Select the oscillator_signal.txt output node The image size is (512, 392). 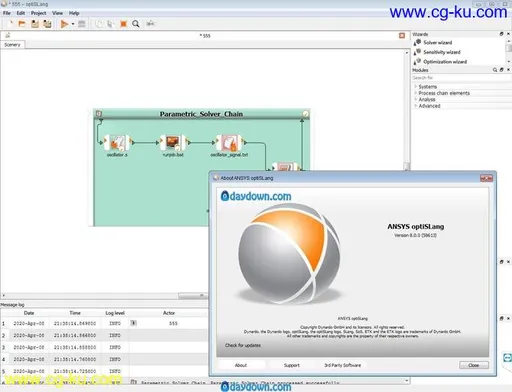(x=229, y=143)
